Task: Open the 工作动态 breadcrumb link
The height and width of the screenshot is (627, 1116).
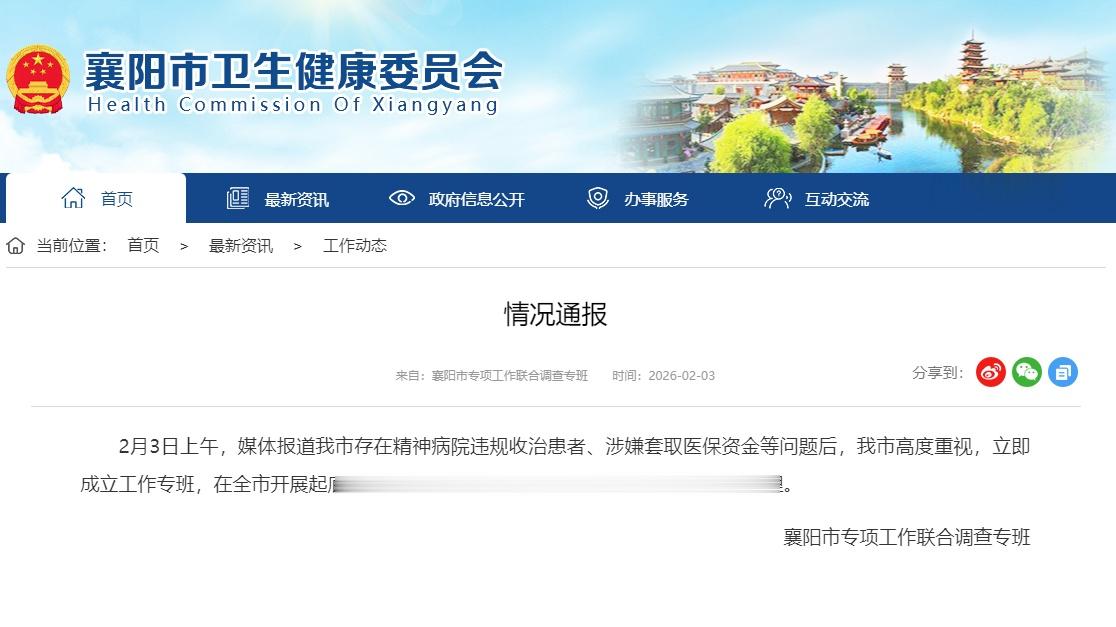Action: point(355,245)
